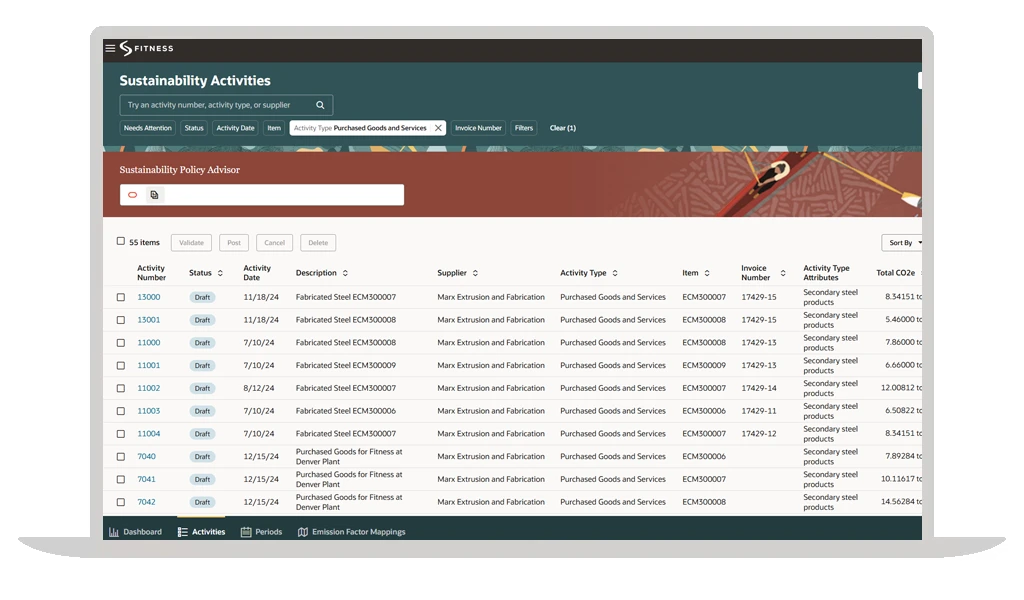Select the checkbox for activity 11002
The width and height of the screenshot is (1024, 600).
pyautogui.click(x=121, y=388)
